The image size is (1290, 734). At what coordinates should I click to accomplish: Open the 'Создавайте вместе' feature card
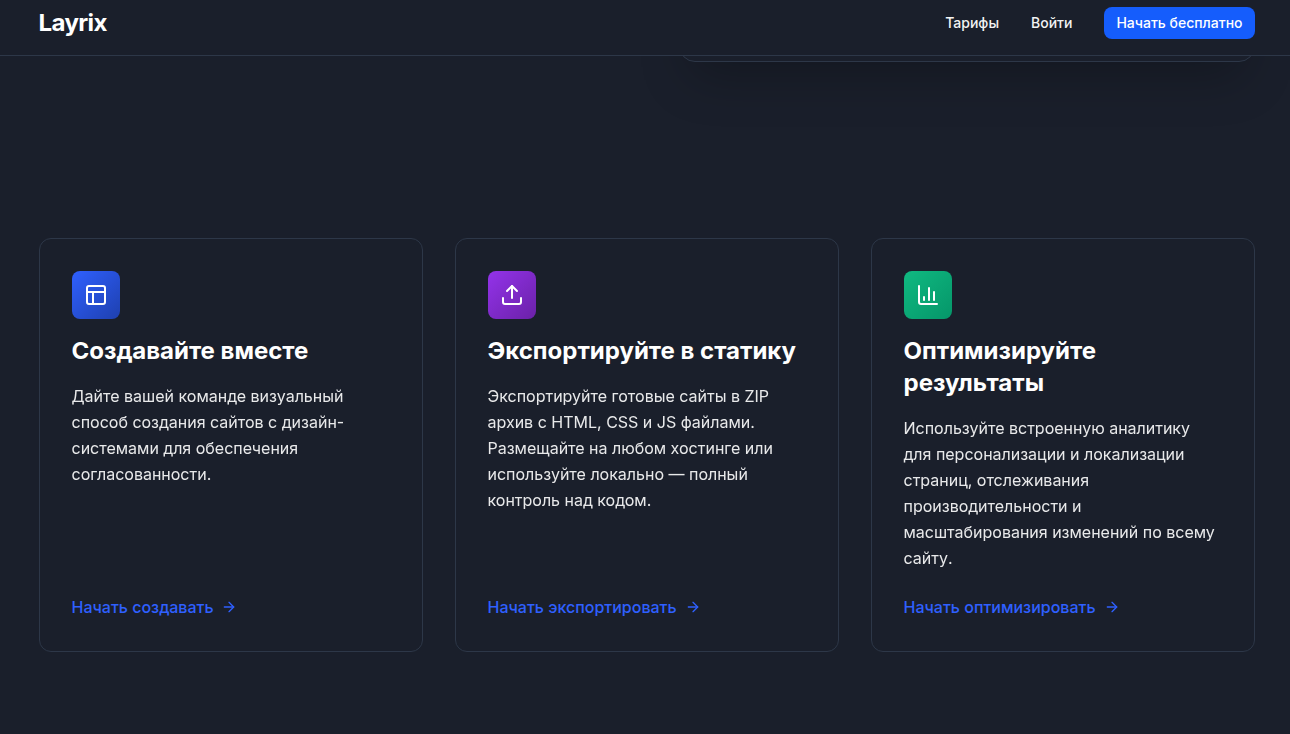click(x=230, y=443)
